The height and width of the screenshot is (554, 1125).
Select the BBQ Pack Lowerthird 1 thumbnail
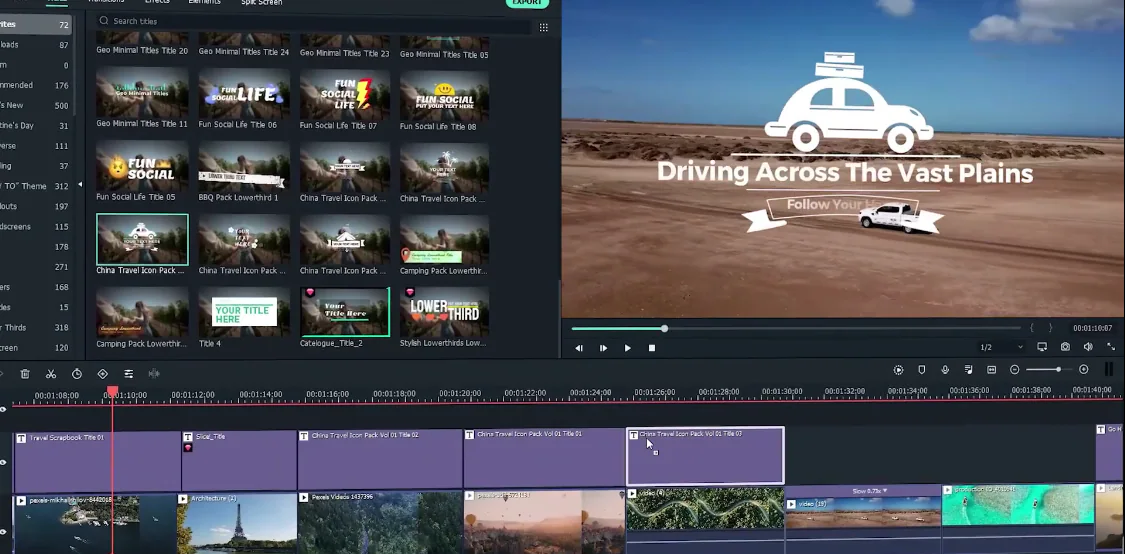pos(244,166)
